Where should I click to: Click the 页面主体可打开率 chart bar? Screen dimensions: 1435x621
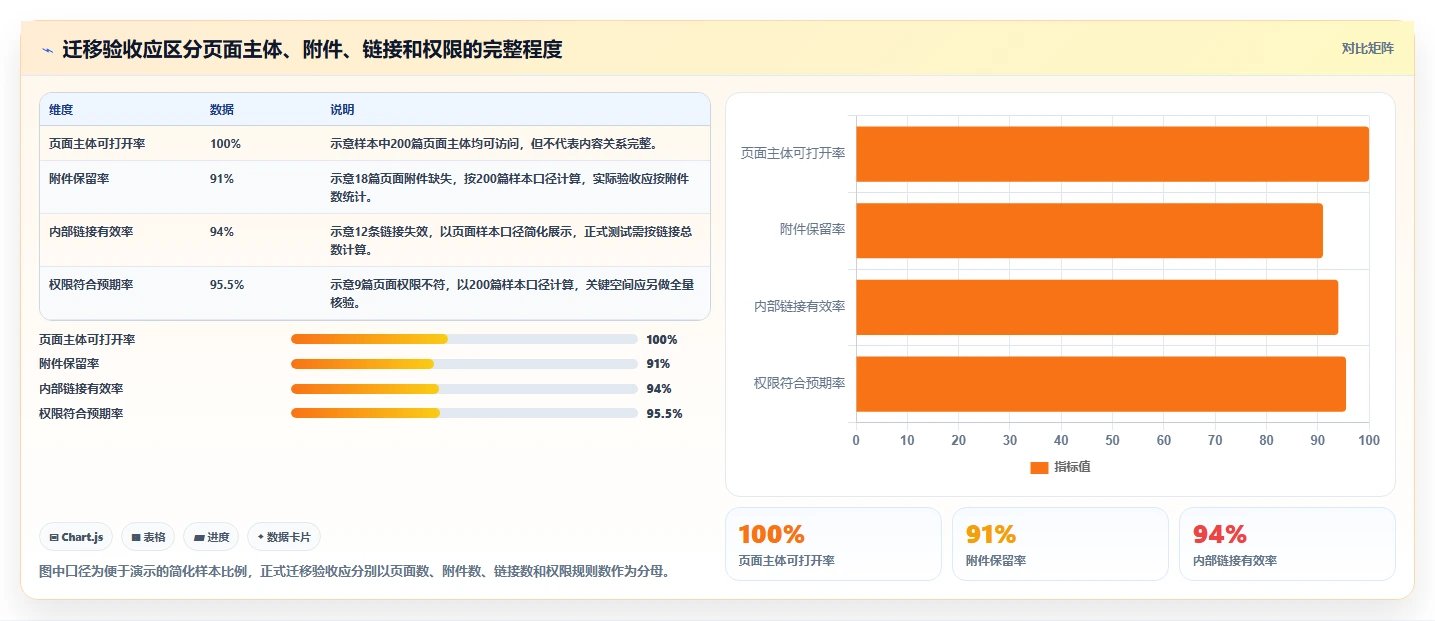1112,154
